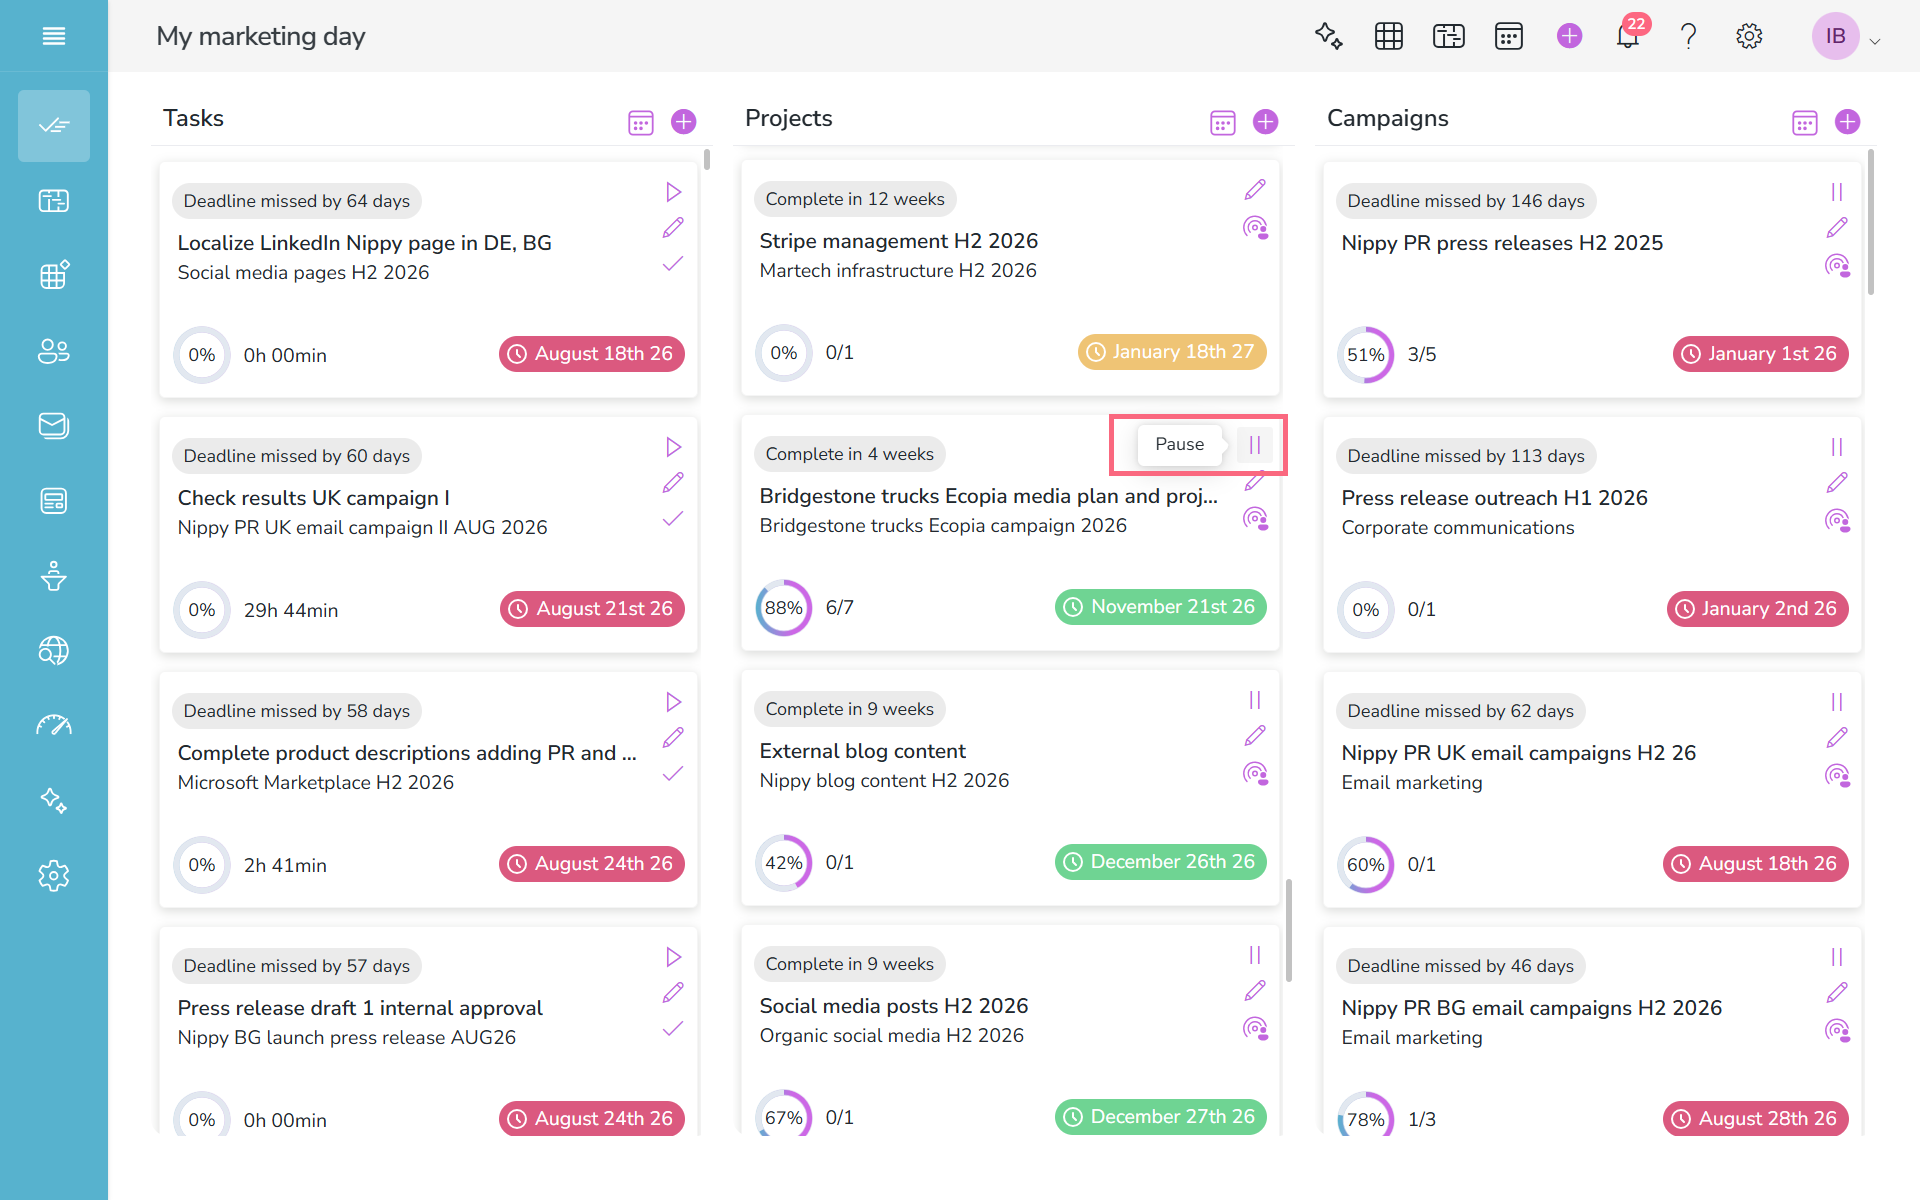Click the January 2nd 26 deadline badge

pyautogui.click(x=1757, y=609)
